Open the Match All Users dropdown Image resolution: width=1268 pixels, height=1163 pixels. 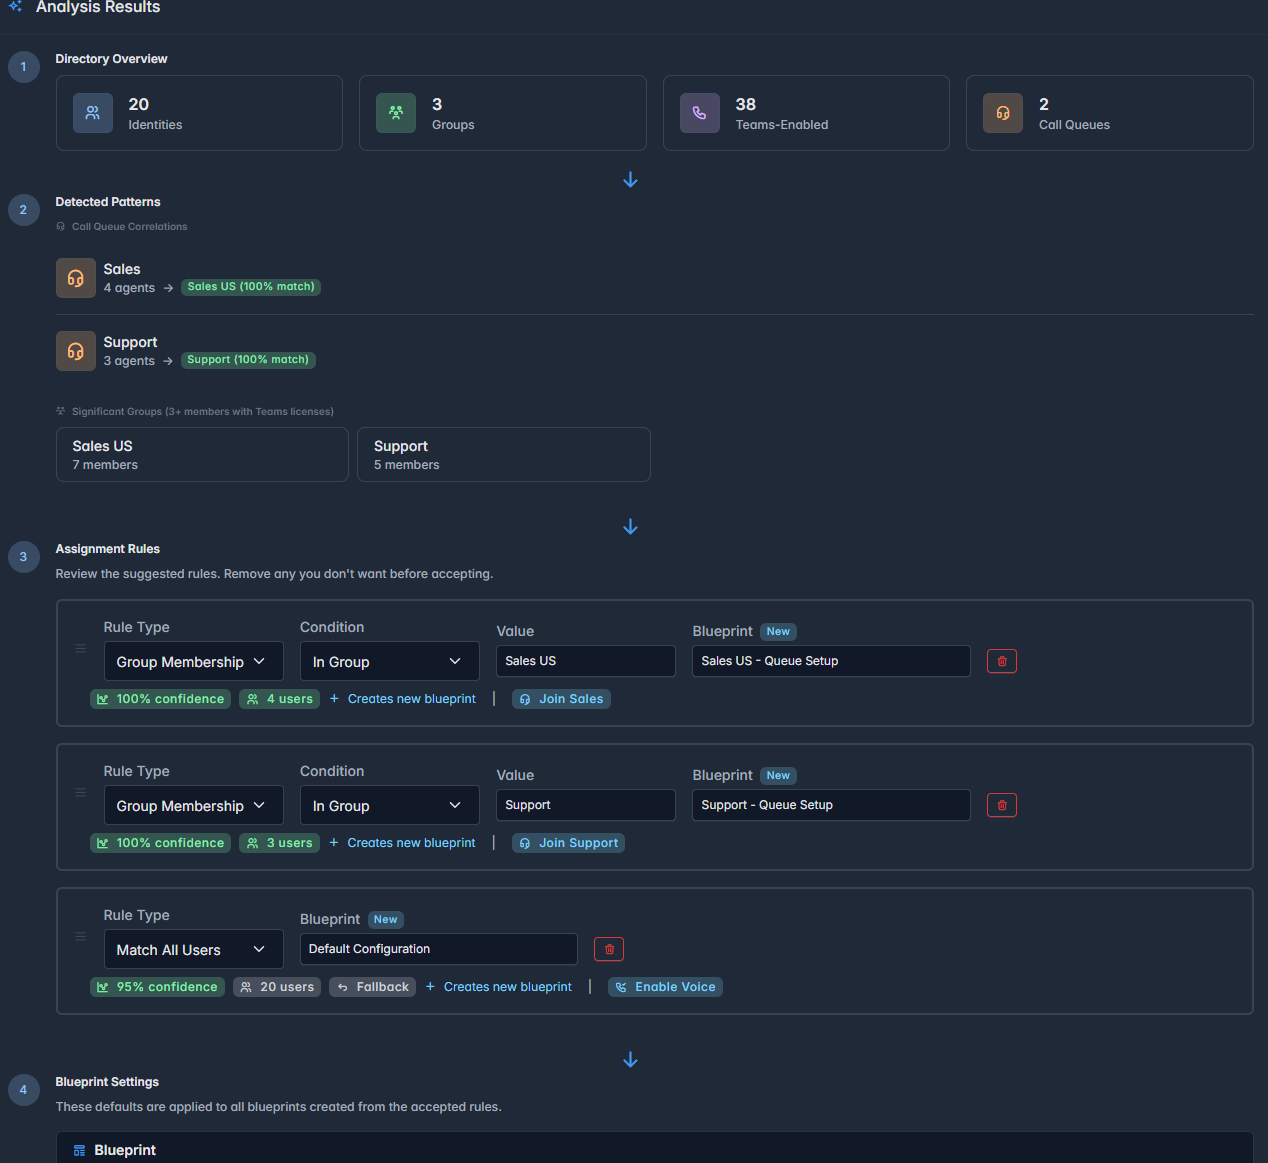[x=193, y=949]
